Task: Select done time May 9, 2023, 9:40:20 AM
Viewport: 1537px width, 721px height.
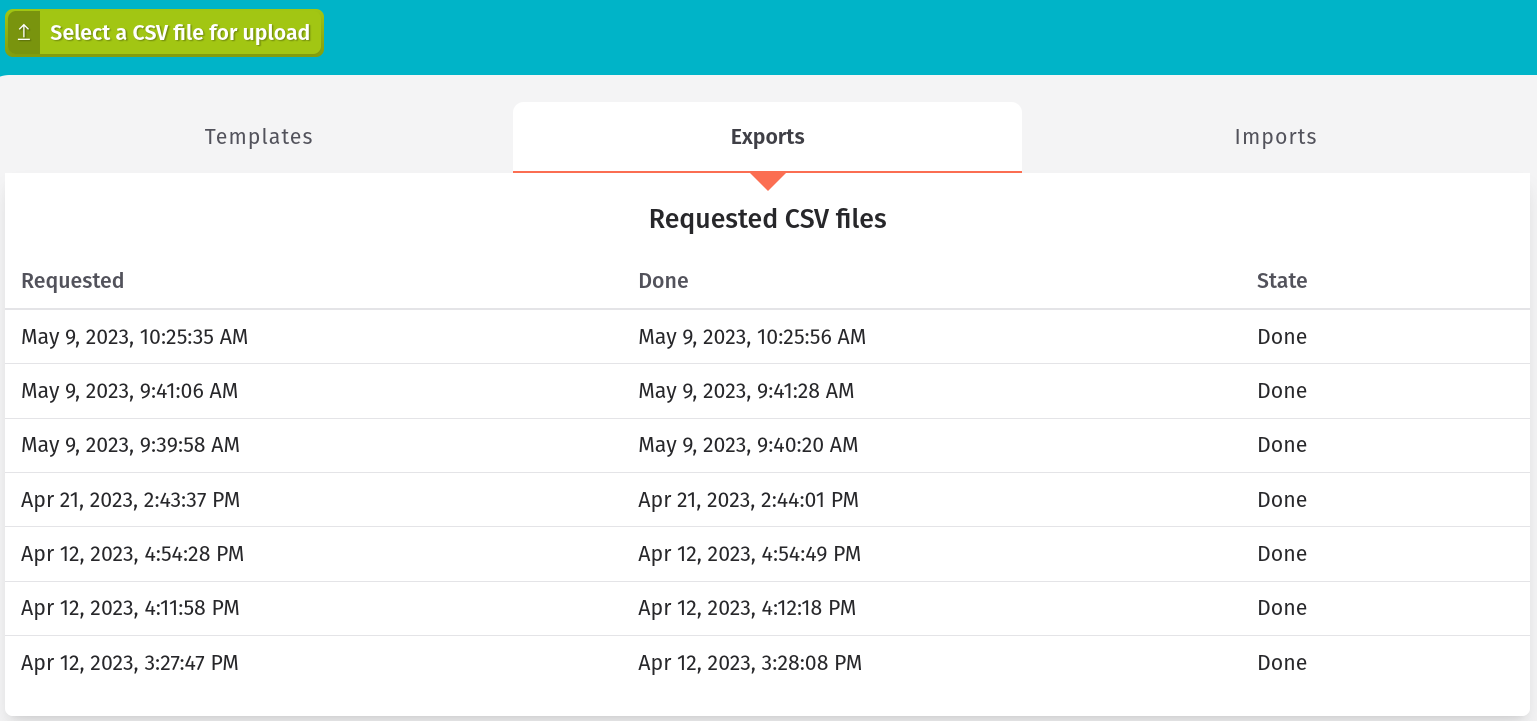Action: pos(748,445)
